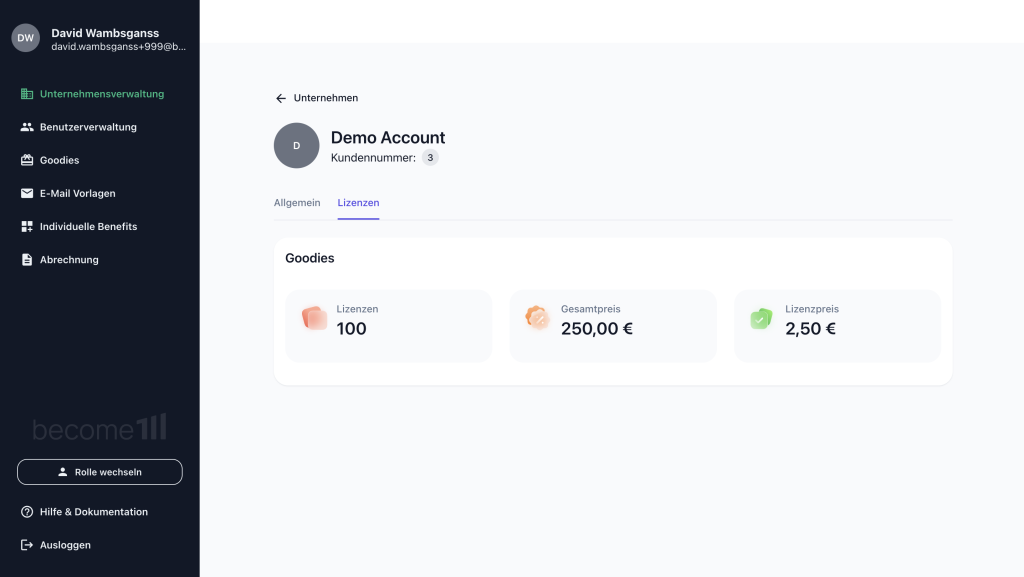Click the Individuelle Benefits widgets icon

pyautogui.click(x=27, y=226)
